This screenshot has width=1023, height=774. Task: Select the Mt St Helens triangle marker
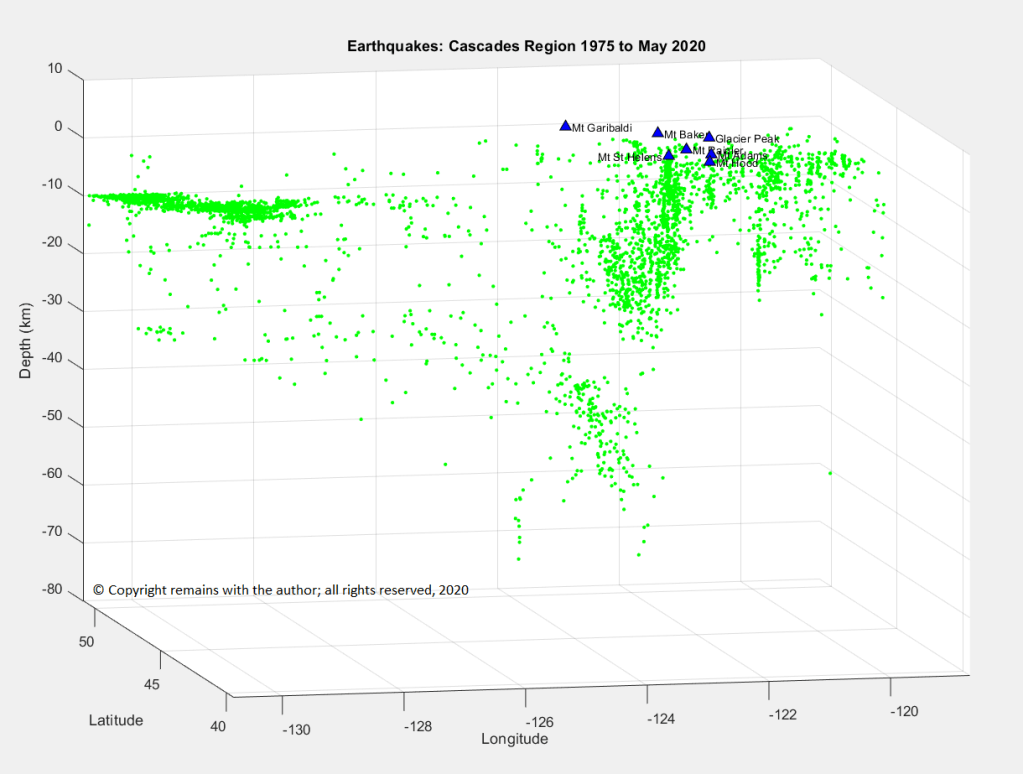pos(669,155)
